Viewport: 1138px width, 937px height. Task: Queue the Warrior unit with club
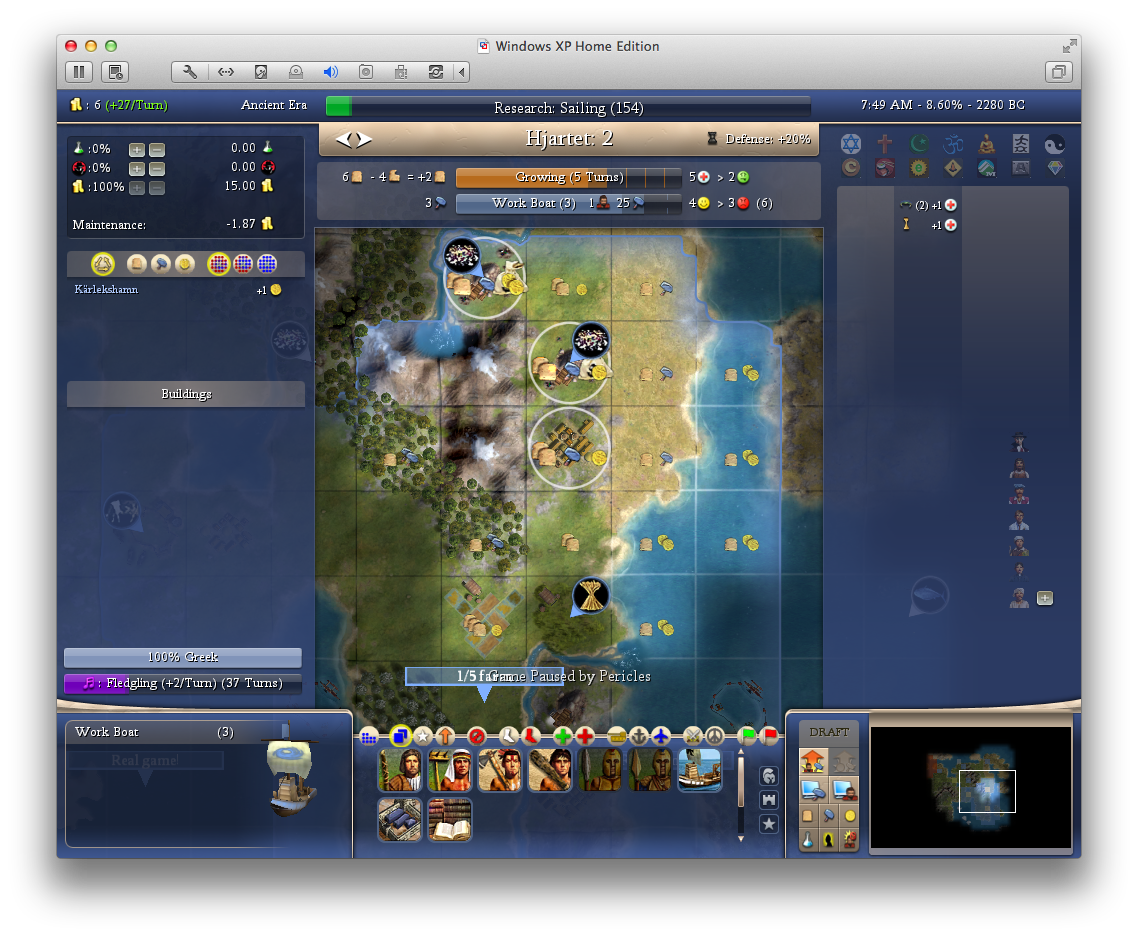550,770
